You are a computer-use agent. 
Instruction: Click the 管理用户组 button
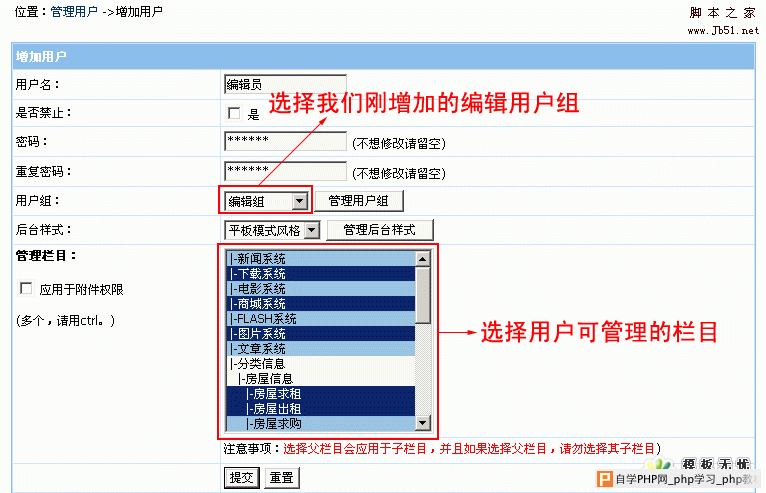point(359,201)
